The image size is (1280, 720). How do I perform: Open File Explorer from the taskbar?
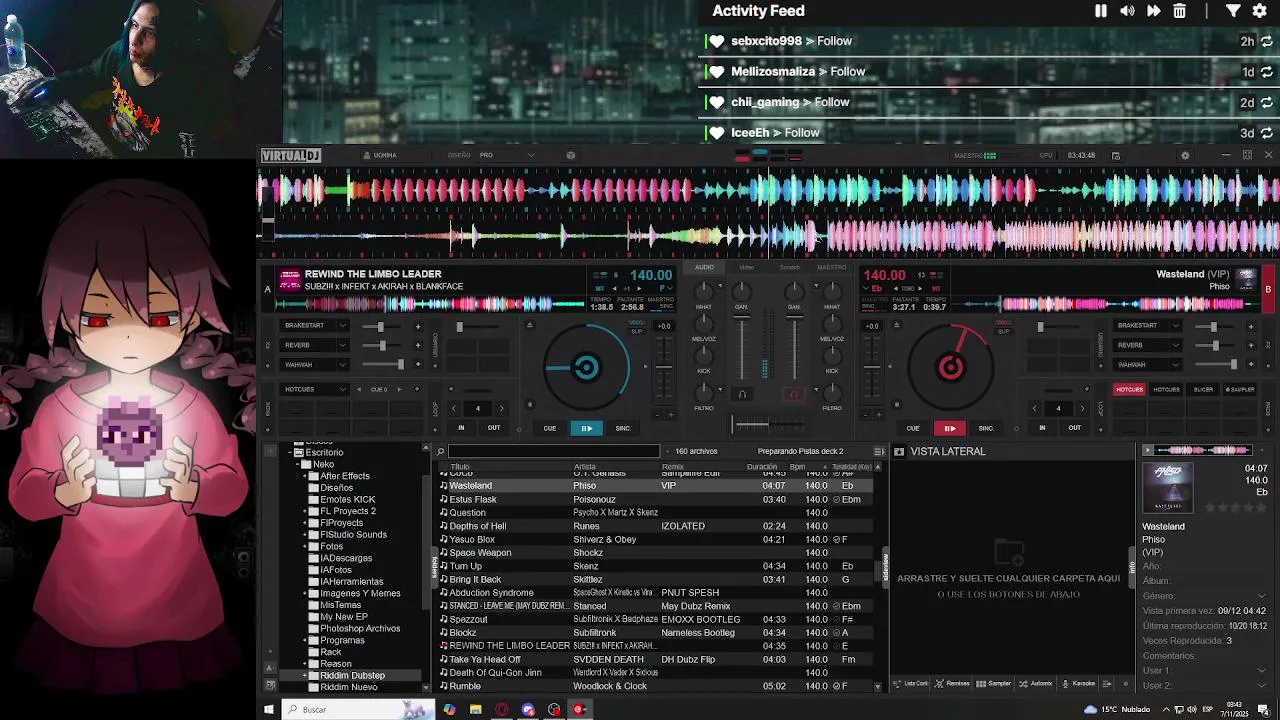(476, 709)
